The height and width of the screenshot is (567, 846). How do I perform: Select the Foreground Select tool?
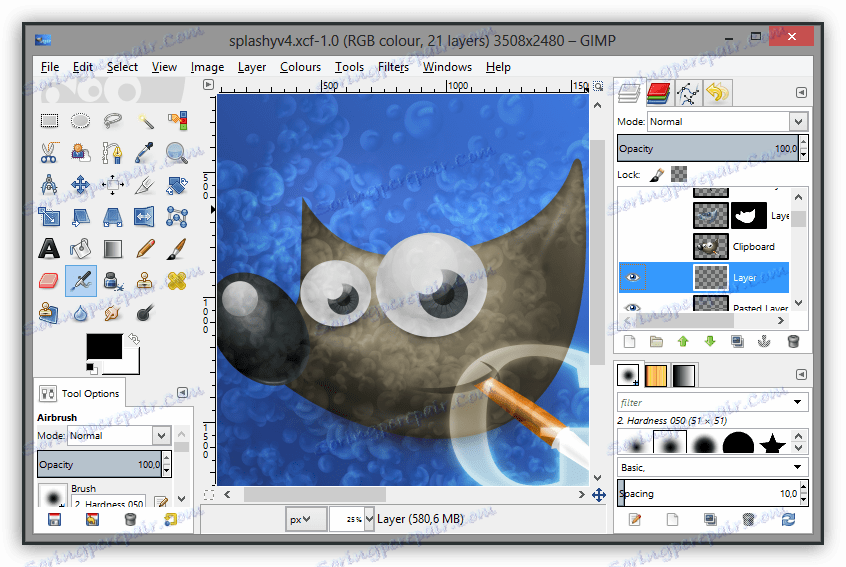point(80,153)
